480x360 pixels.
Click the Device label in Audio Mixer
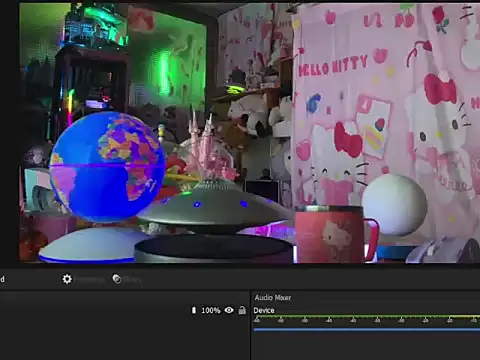point(264,310)
